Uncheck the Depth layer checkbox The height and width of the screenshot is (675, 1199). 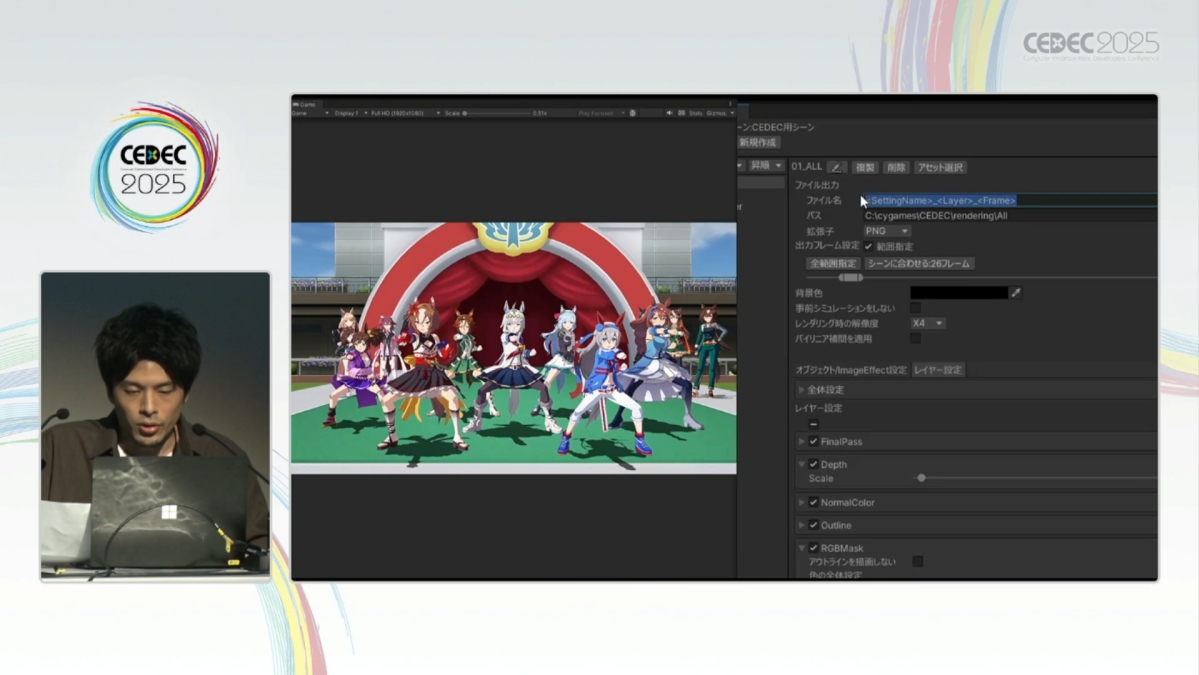click(814, 464)
